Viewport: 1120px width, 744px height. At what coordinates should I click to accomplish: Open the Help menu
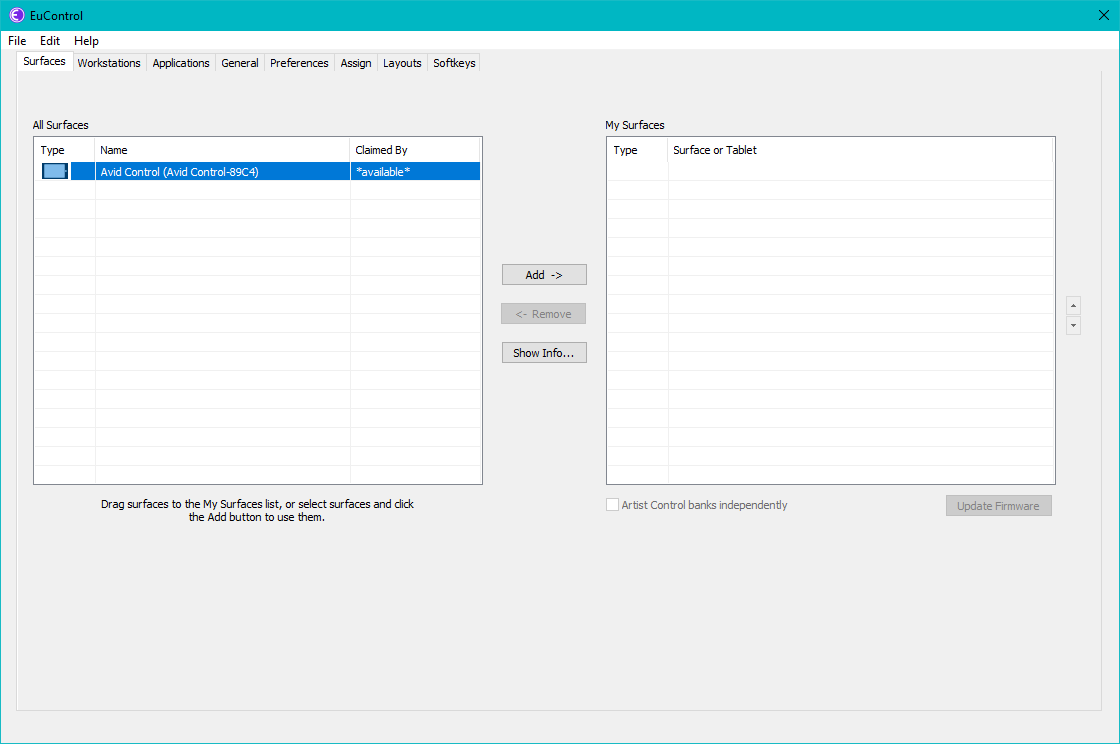click(86, 41)
